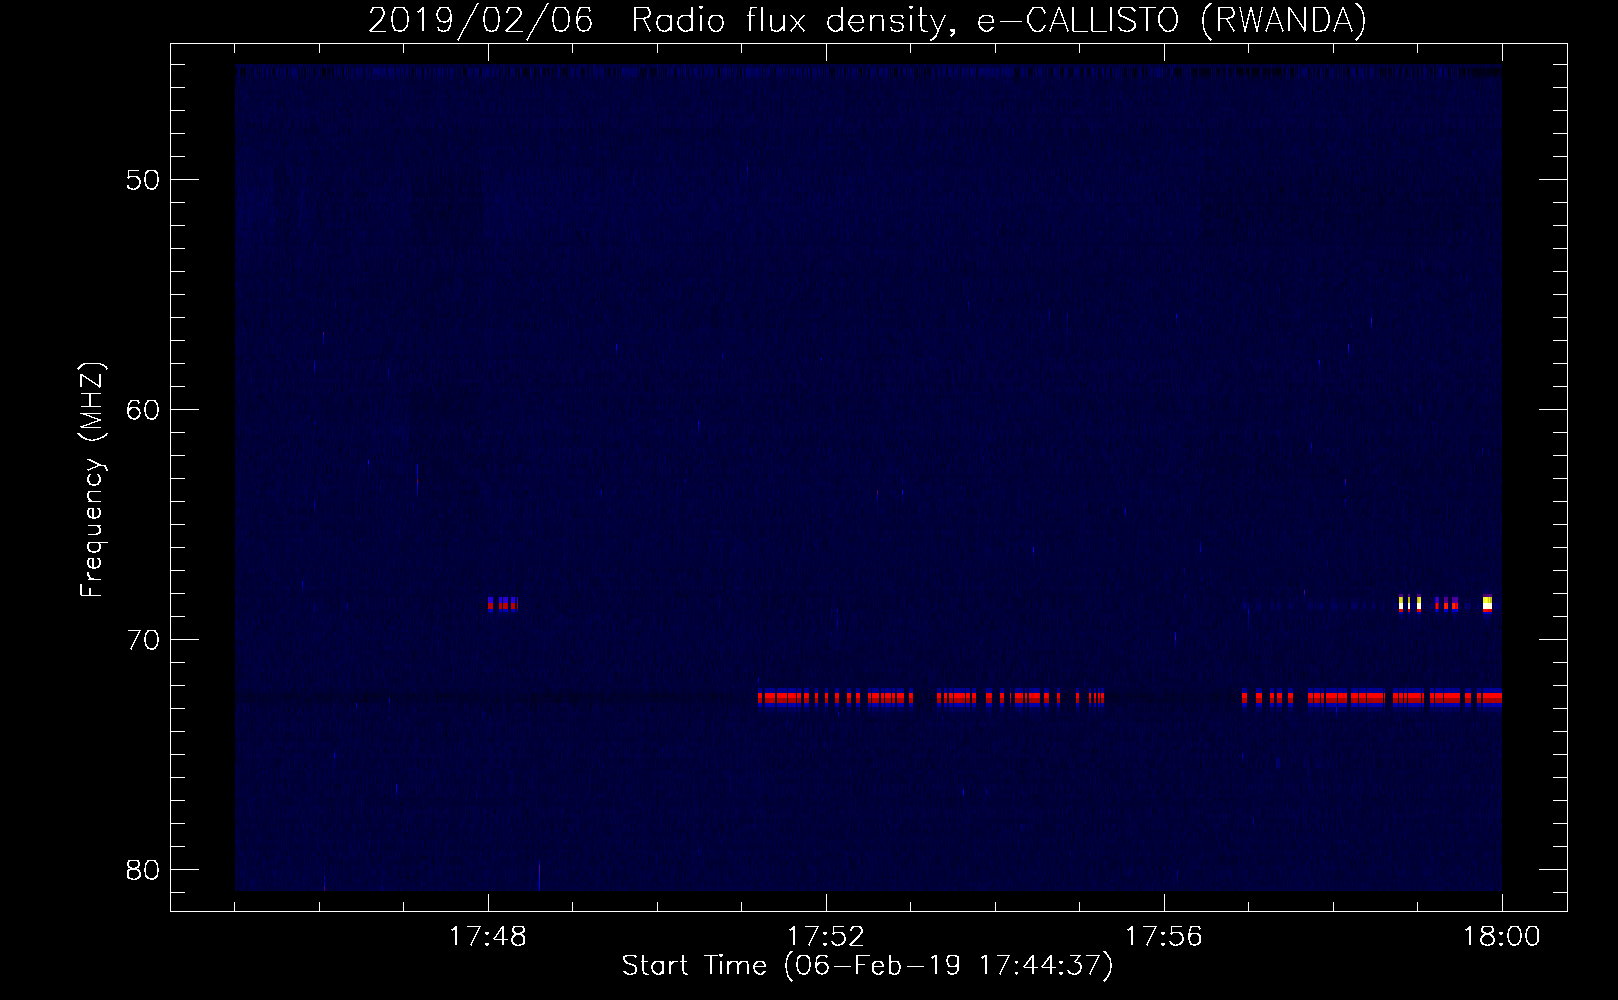Image resolution: width=1618 pixels, height=1000 pixels.
Task: Click the 60 MHz frequency tick label
Action: click(143, 410)
